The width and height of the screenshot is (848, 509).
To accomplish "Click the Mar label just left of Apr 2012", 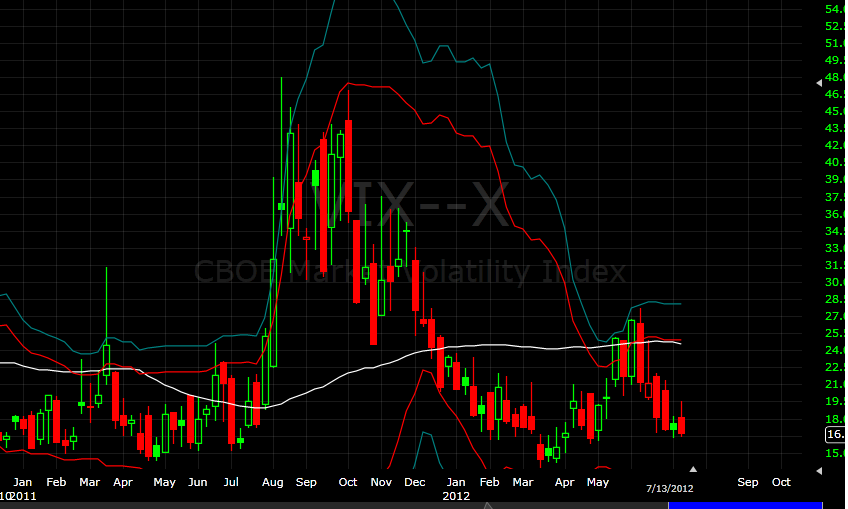I will (522, 482).
